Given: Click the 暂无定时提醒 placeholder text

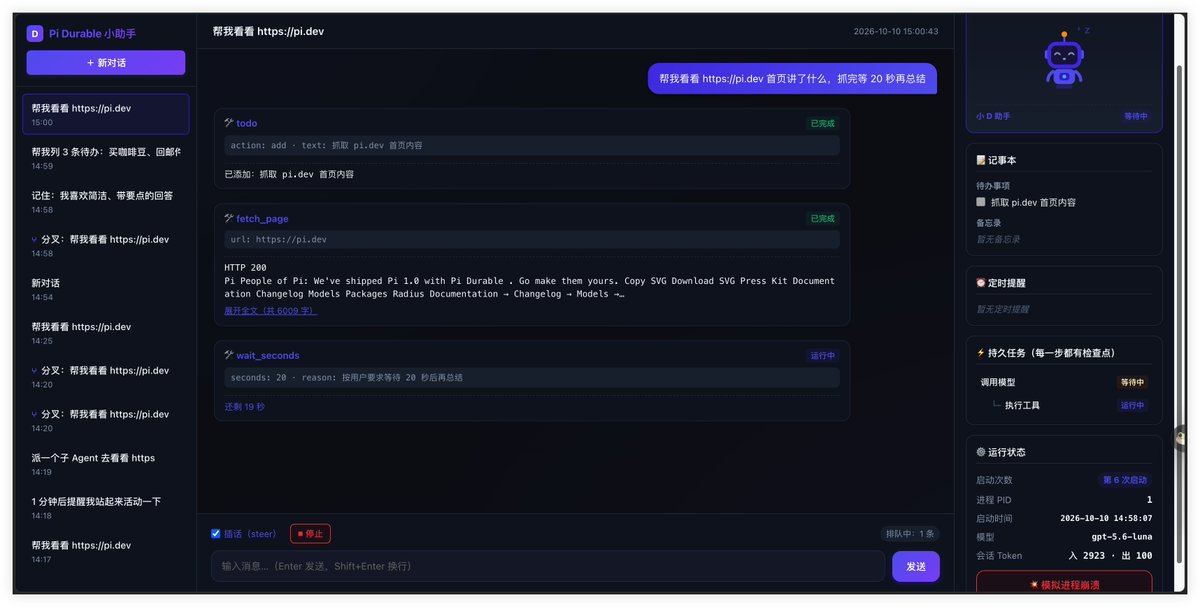Looking at the screenshot, I should tap(1002, 309).
